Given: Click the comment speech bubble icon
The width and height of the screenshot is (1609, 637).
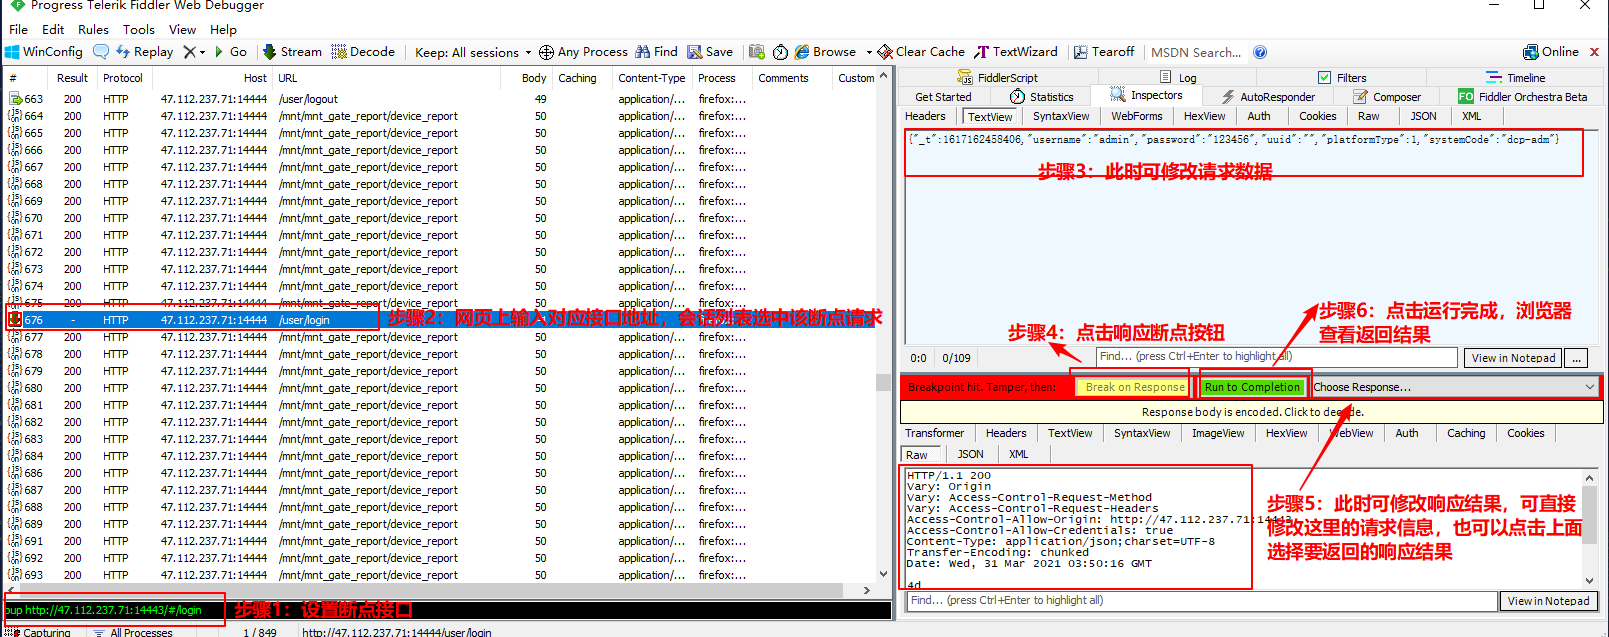Looking at the screenshot, I should point(101,52).
